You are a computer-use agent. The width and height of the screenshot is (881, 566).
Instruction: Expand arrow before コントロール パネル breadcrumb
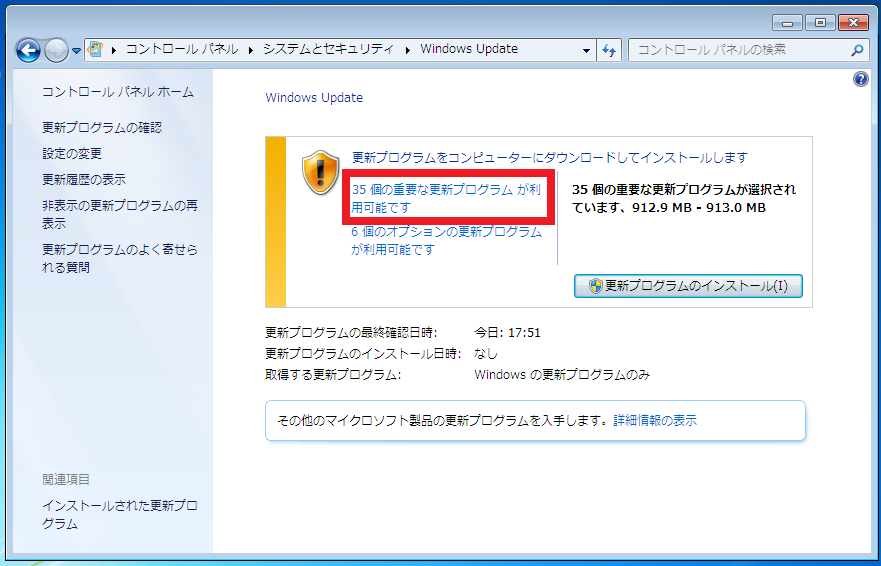(114, 50)
